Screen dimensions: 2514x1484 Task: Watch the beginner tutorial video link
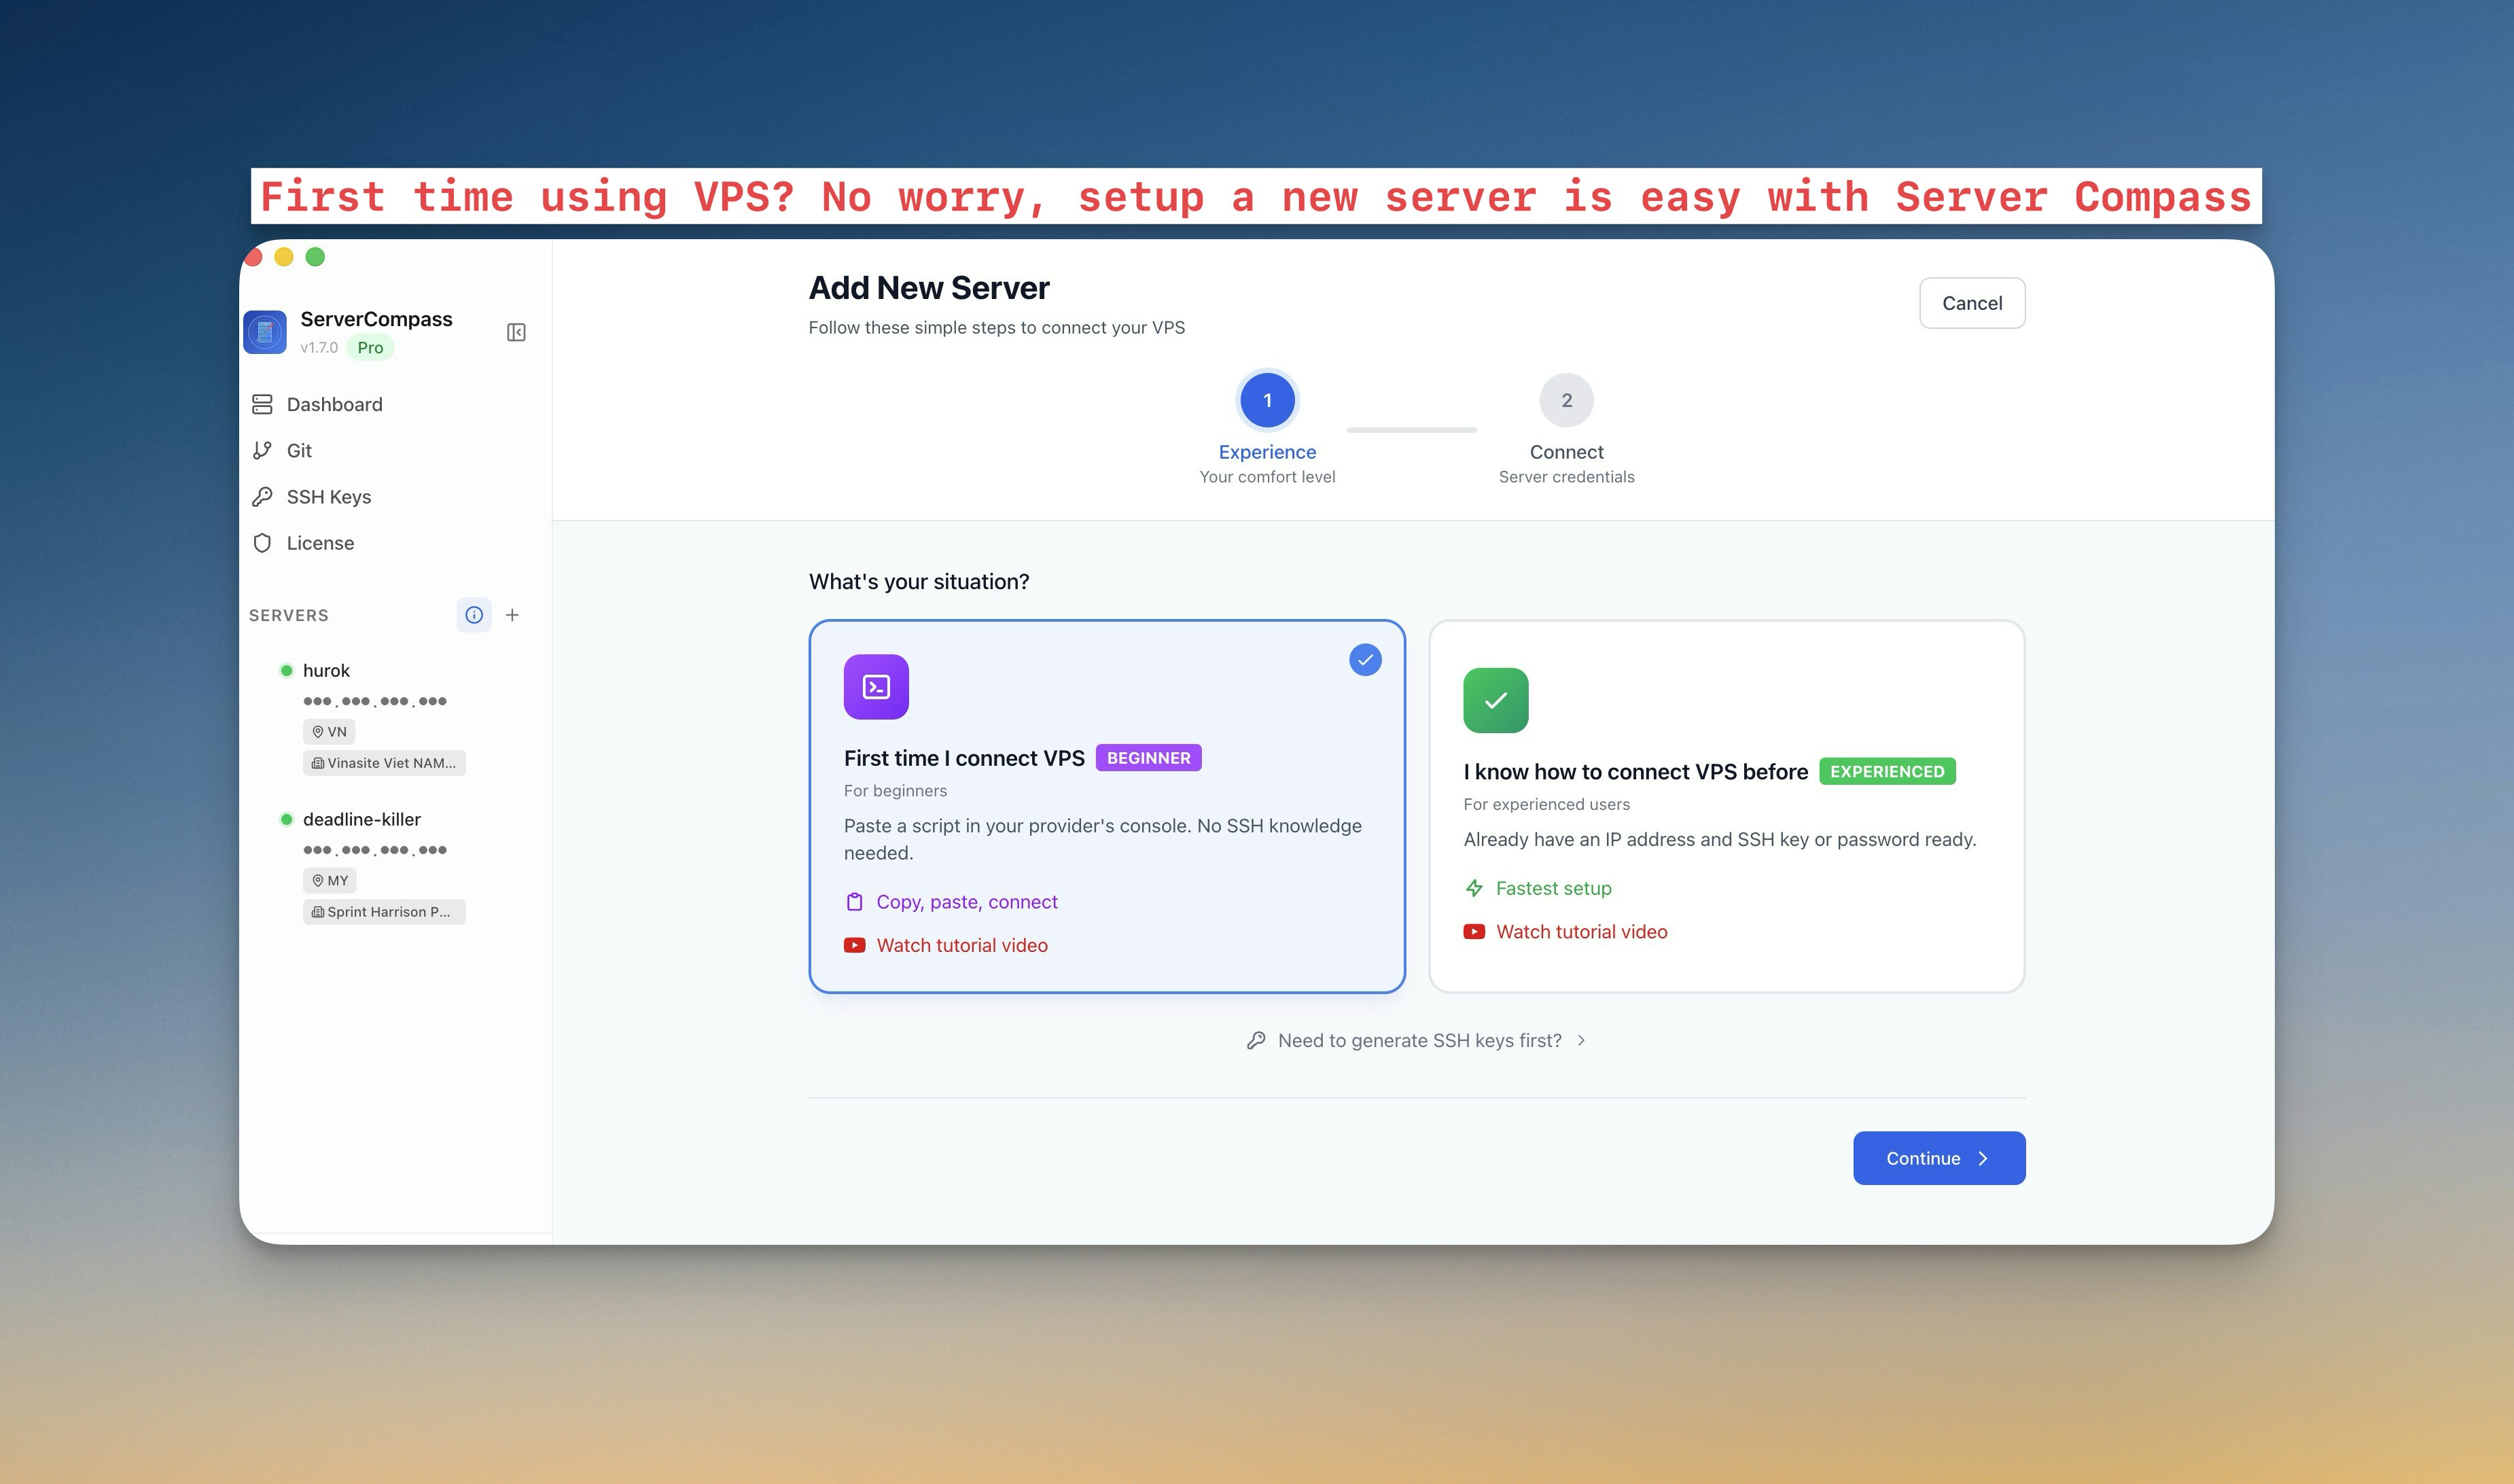click(961, 944)
